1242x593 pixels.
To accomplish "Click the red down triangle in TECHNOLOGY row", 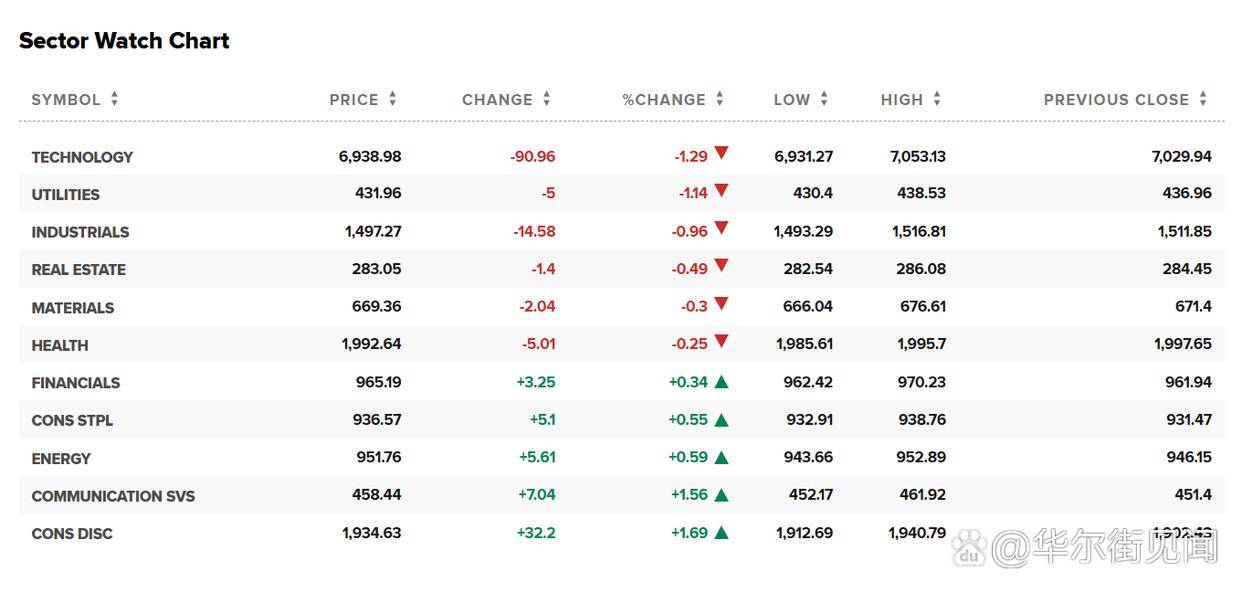I will (721, 154).
